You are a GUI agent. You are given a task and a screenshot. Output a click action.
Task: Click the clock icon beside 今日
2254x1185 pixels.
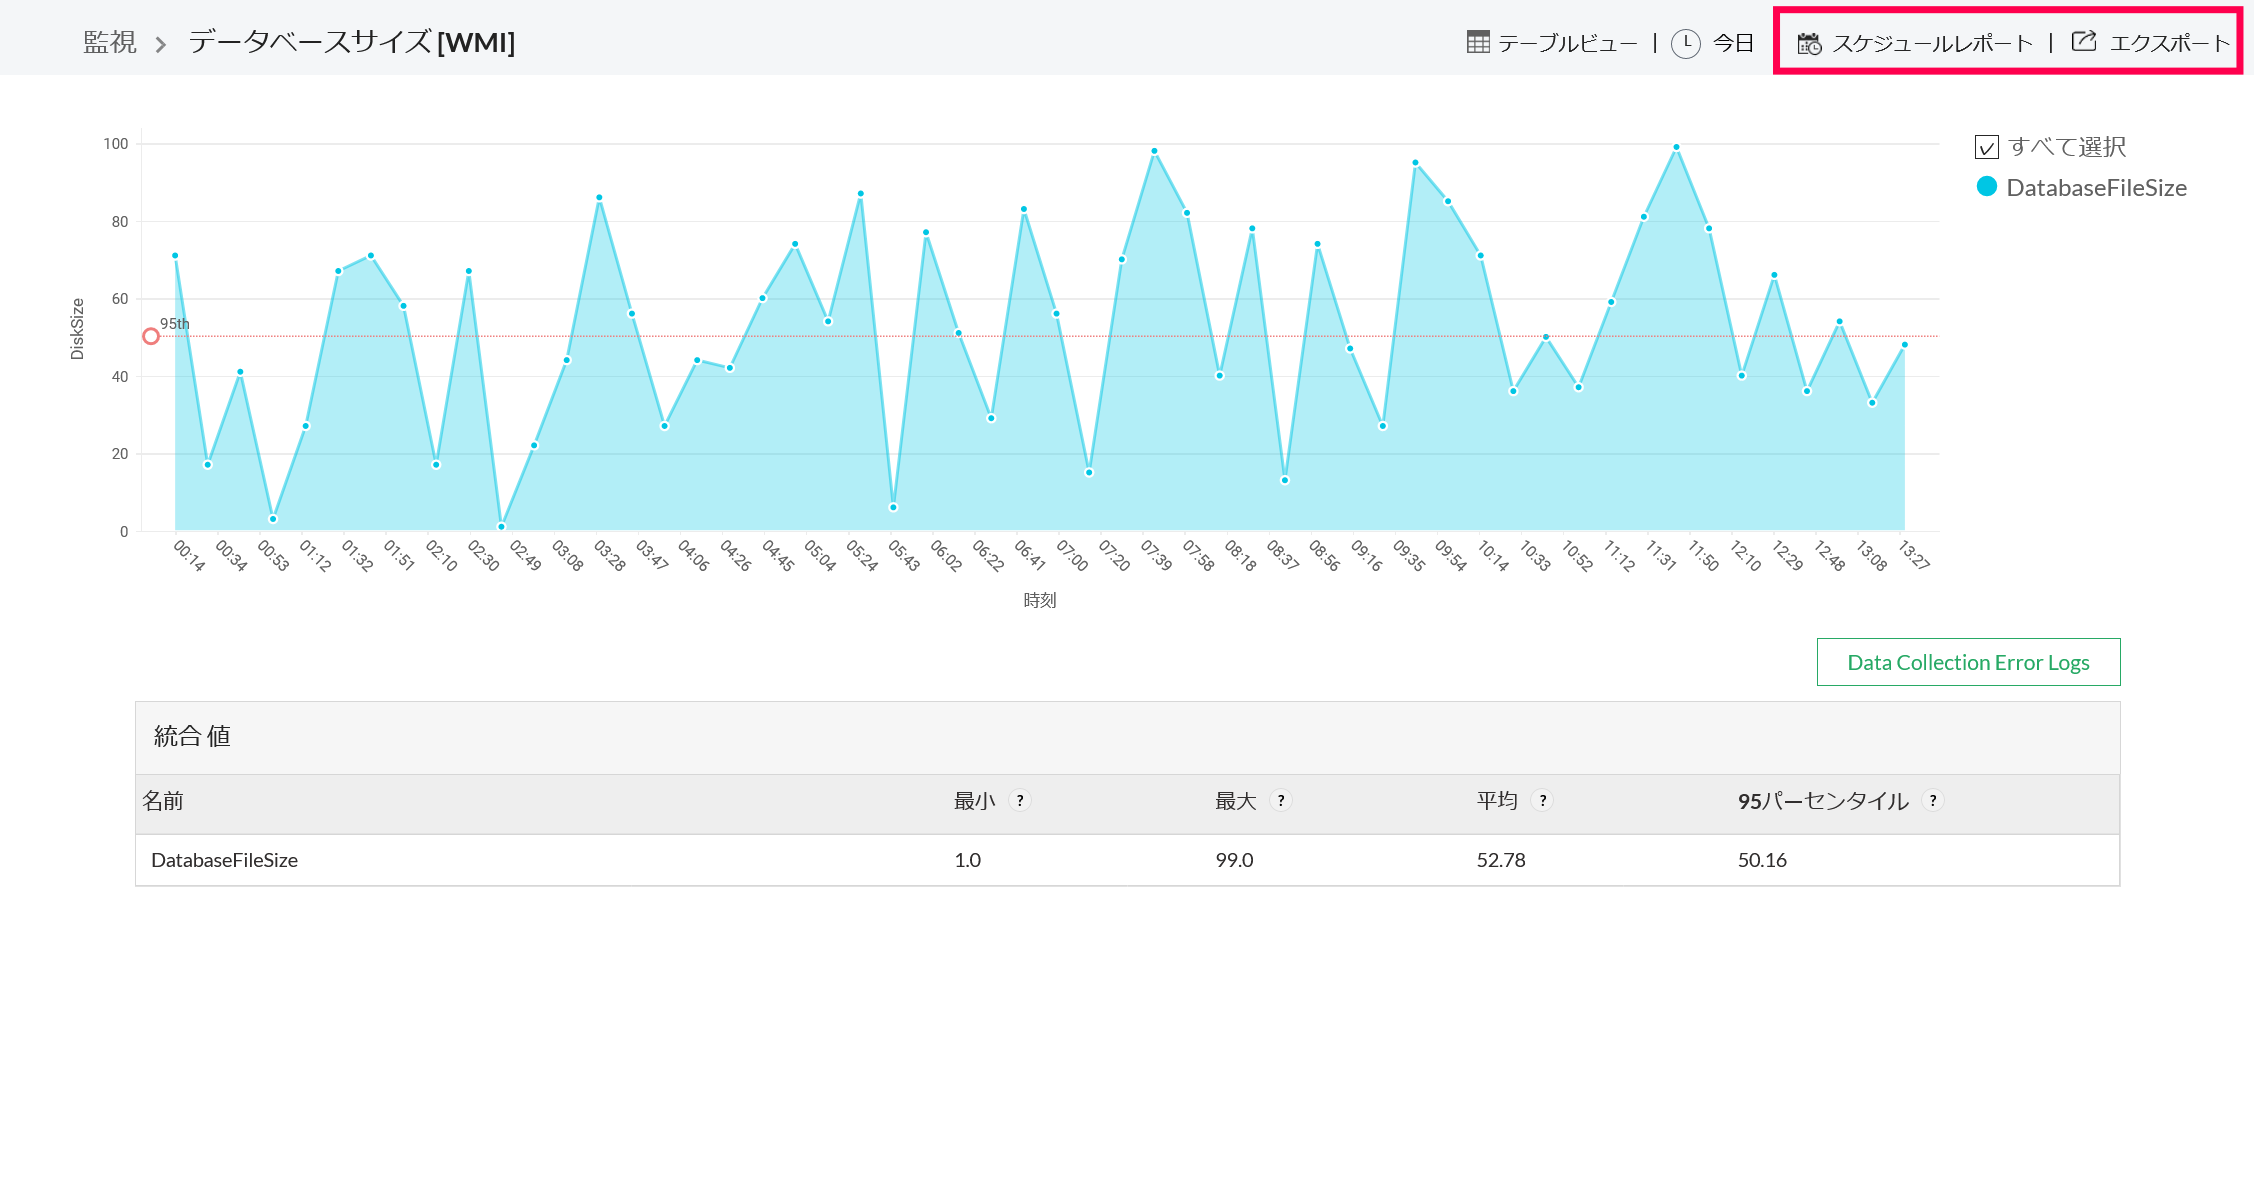[x=1686, y=43]
